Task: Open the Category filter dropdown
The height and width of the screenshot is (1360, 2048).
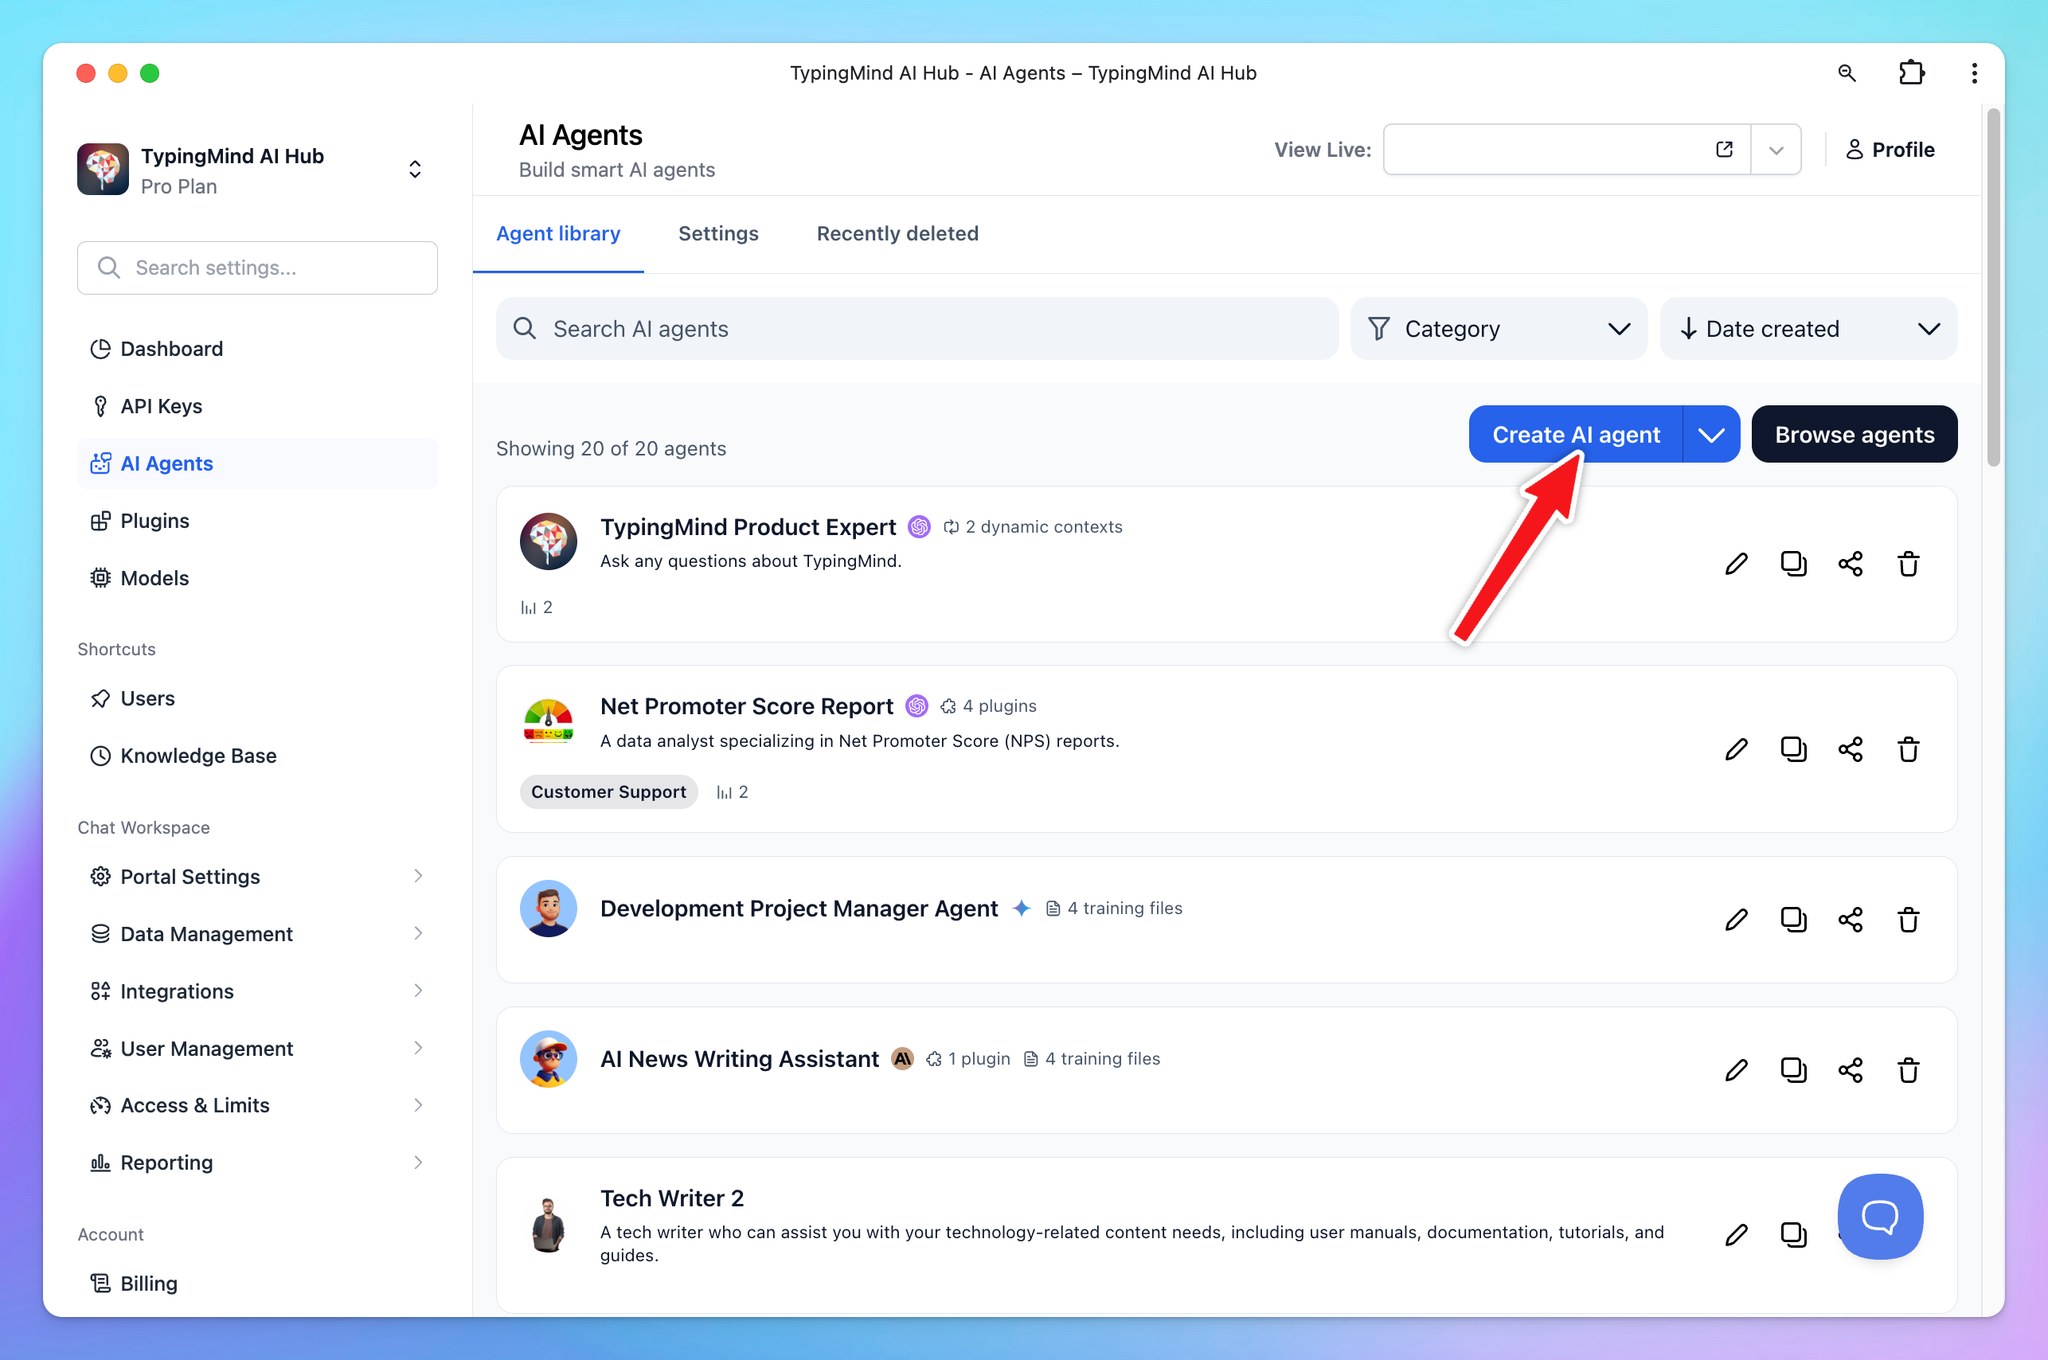Action: point(1498,328)
